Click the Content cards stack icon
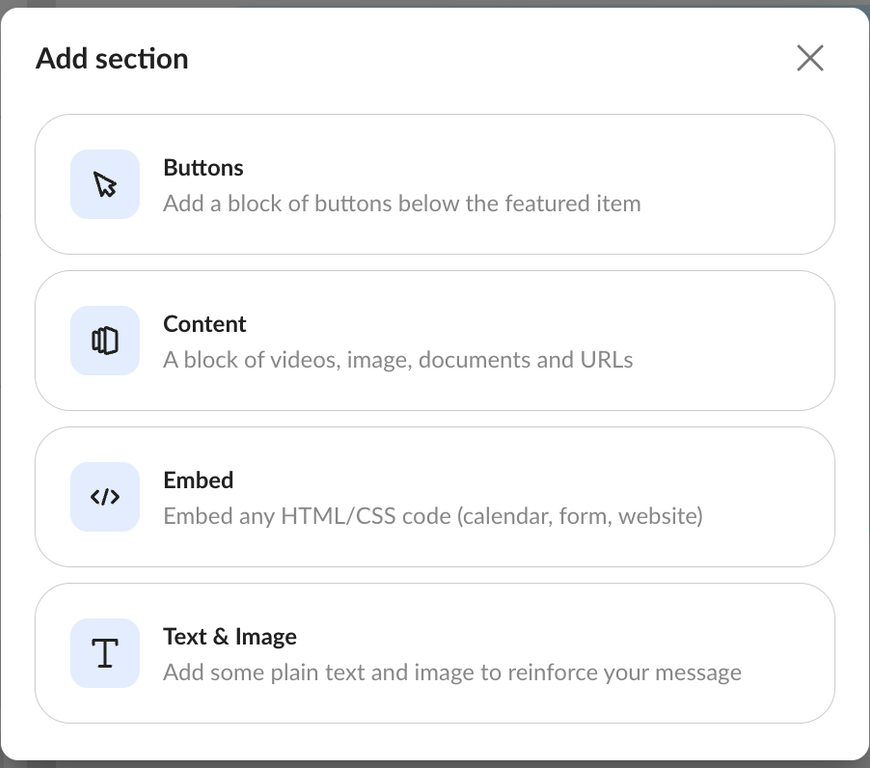 (x=105, y=341)
